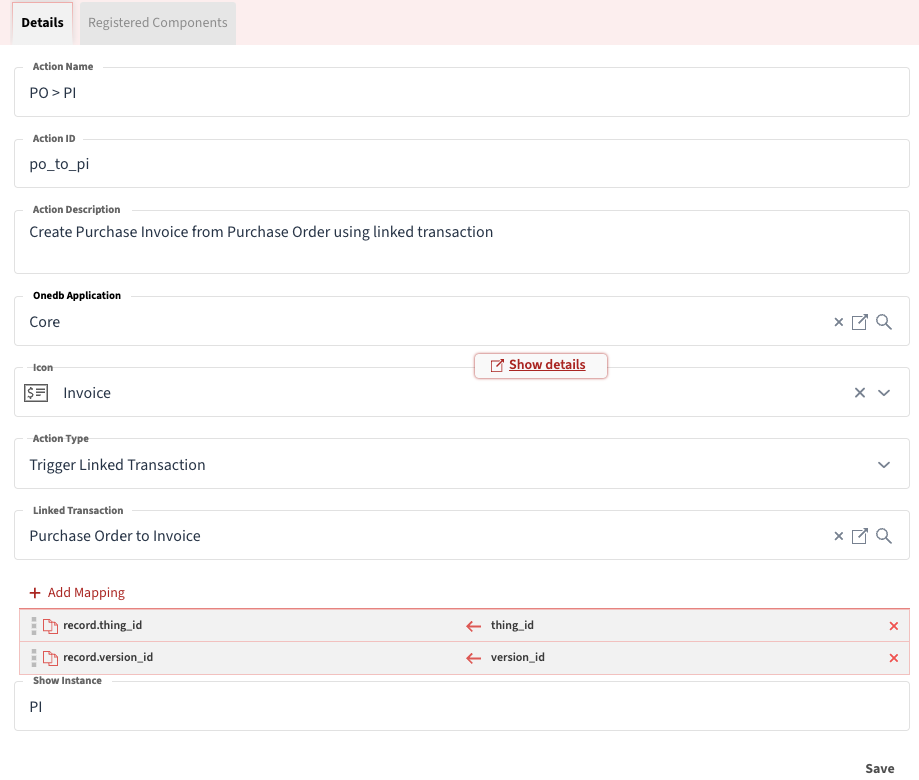Clear the Core Onedb Application selection
The height and width of the screenshot is (780, 919).
click(838, 322)
